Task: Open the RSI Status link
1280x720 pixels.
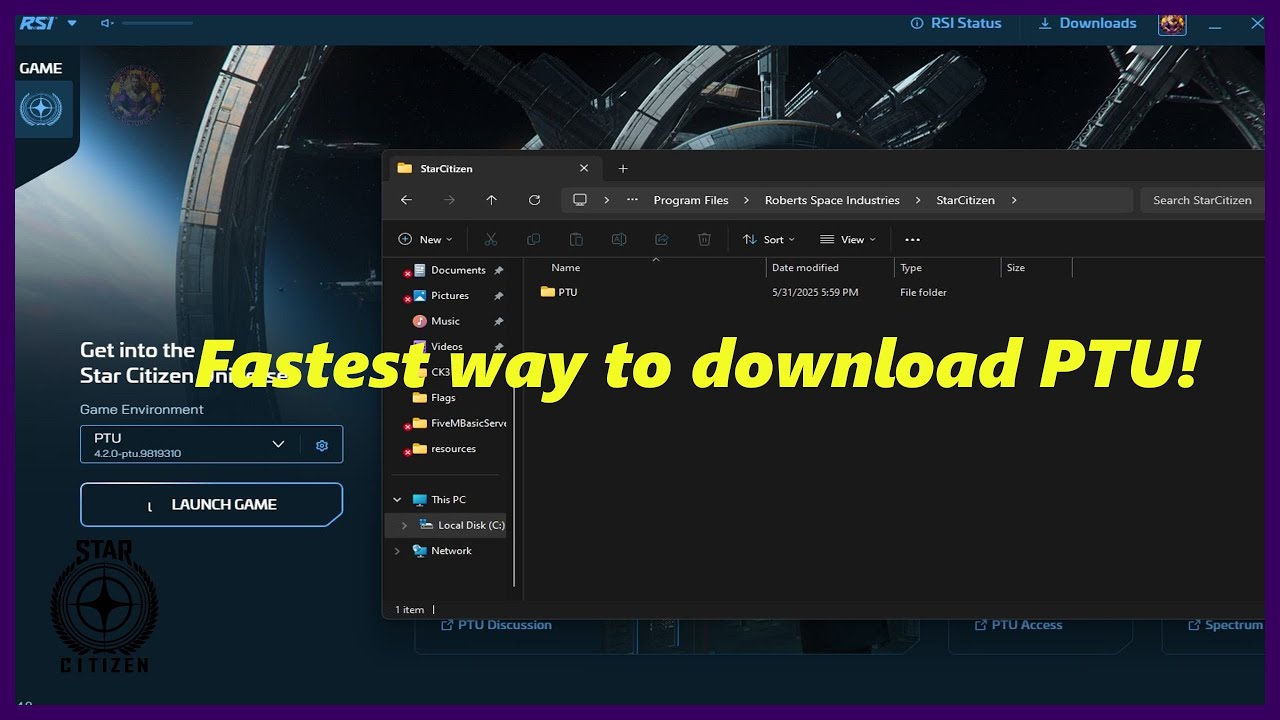Action: pyautogui.click(x=956, y=23)
